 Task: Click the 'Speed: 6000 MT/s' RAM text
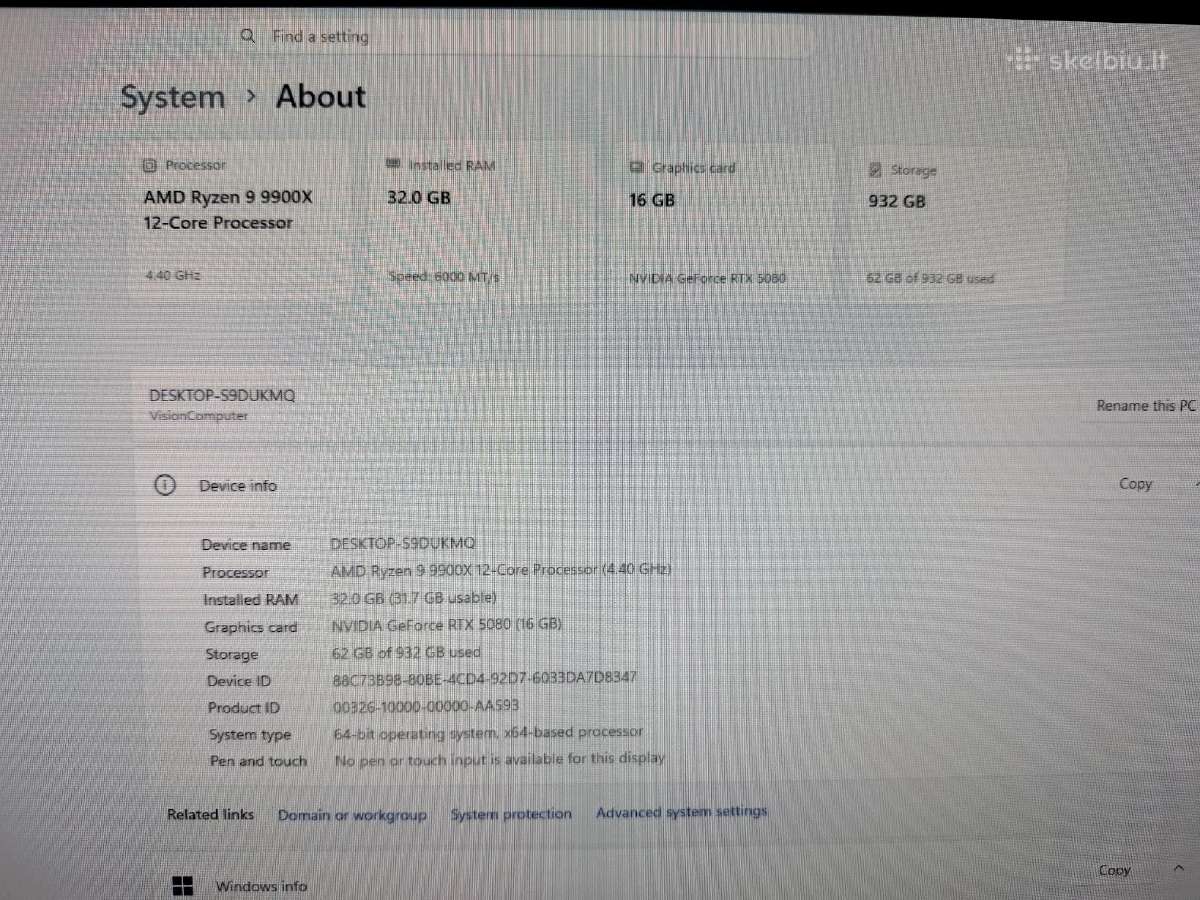(444, 277)
